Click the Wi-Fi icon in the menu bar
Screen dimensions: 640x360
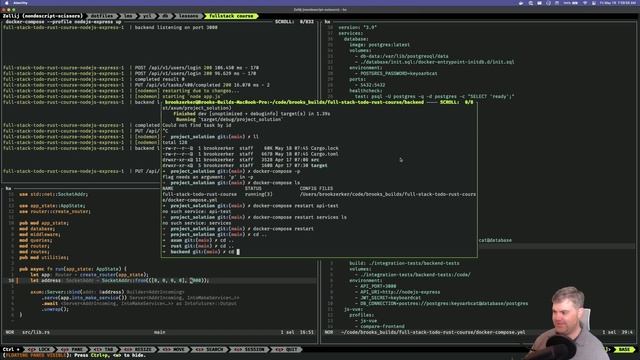pyautogui.click(x=584, y=3)
